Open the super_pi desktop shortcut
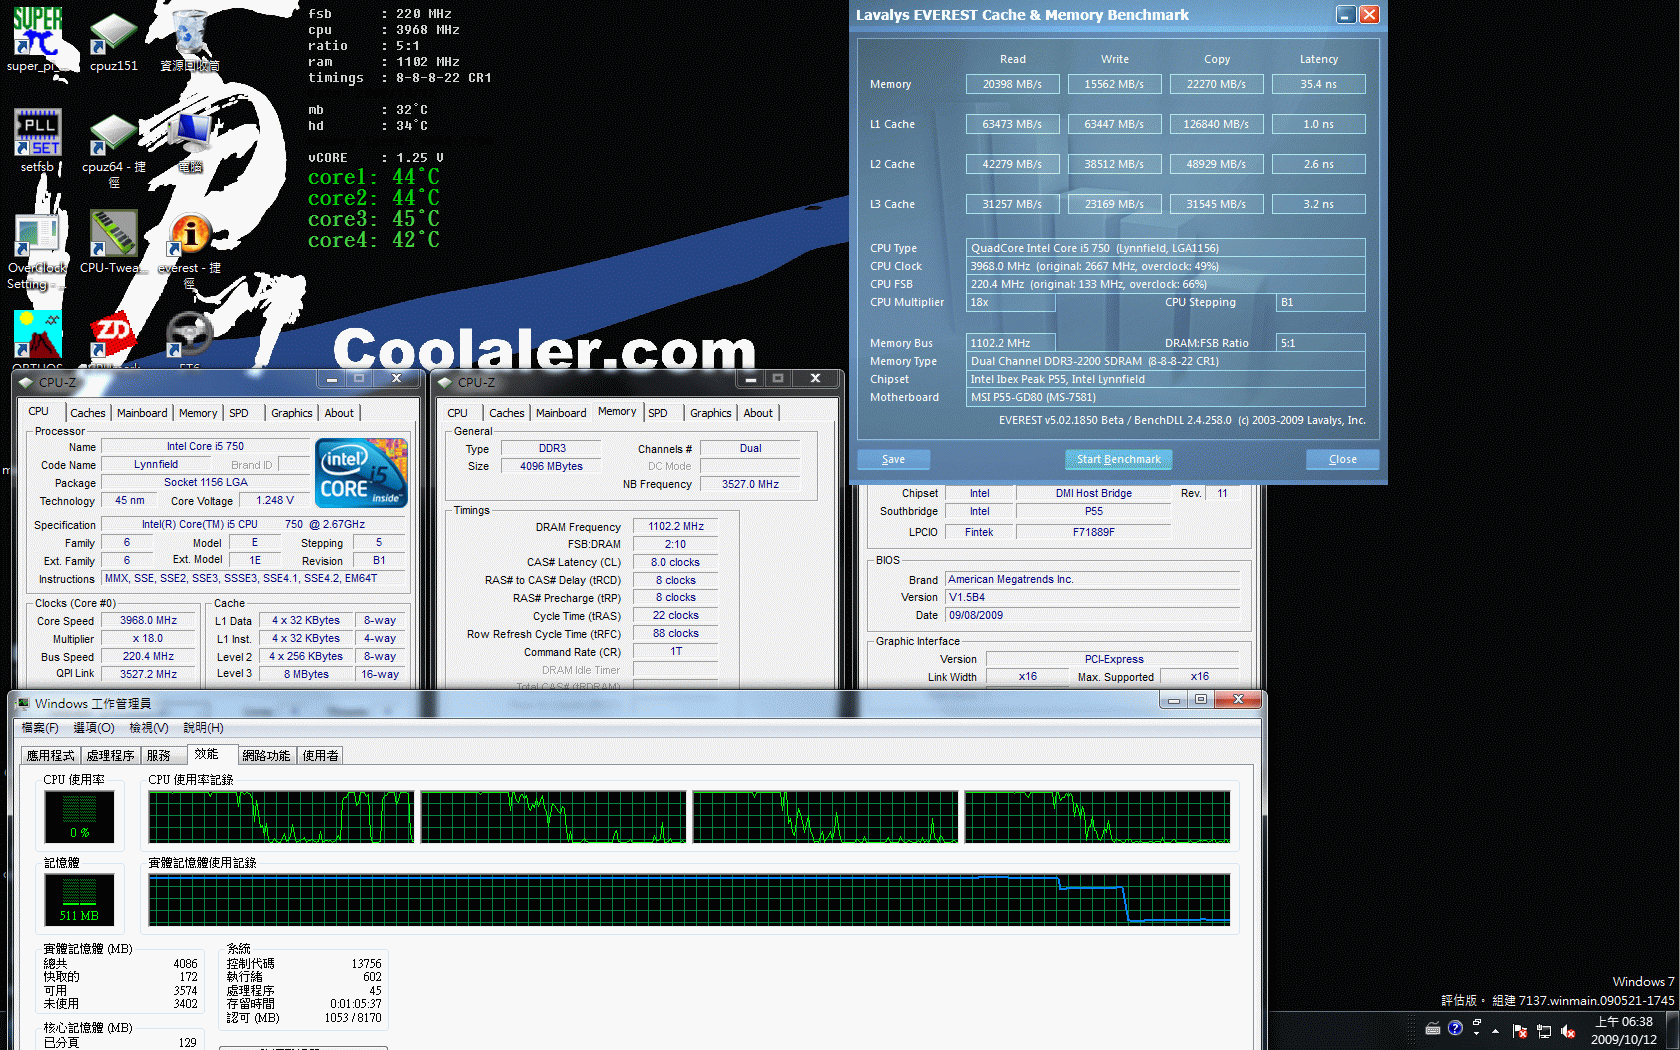The width and height of the screenshot is (1680, 1050). click(38, 40)
